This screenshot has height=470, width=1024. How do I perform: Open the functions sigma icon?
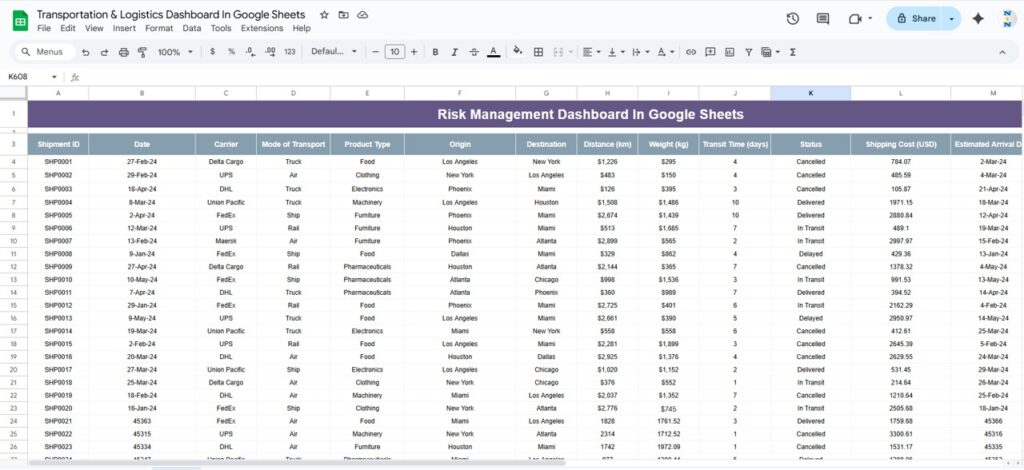coord(793,52)
